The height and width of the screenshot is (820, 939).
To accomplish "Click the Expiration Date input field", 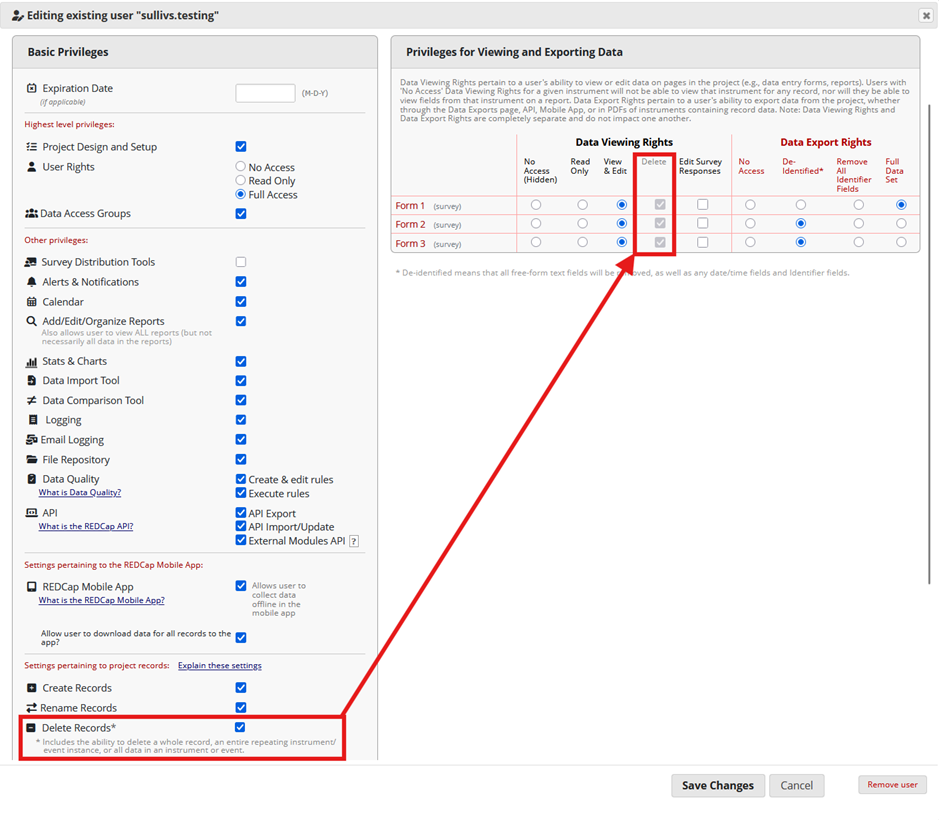I will (x=265, y=93).
